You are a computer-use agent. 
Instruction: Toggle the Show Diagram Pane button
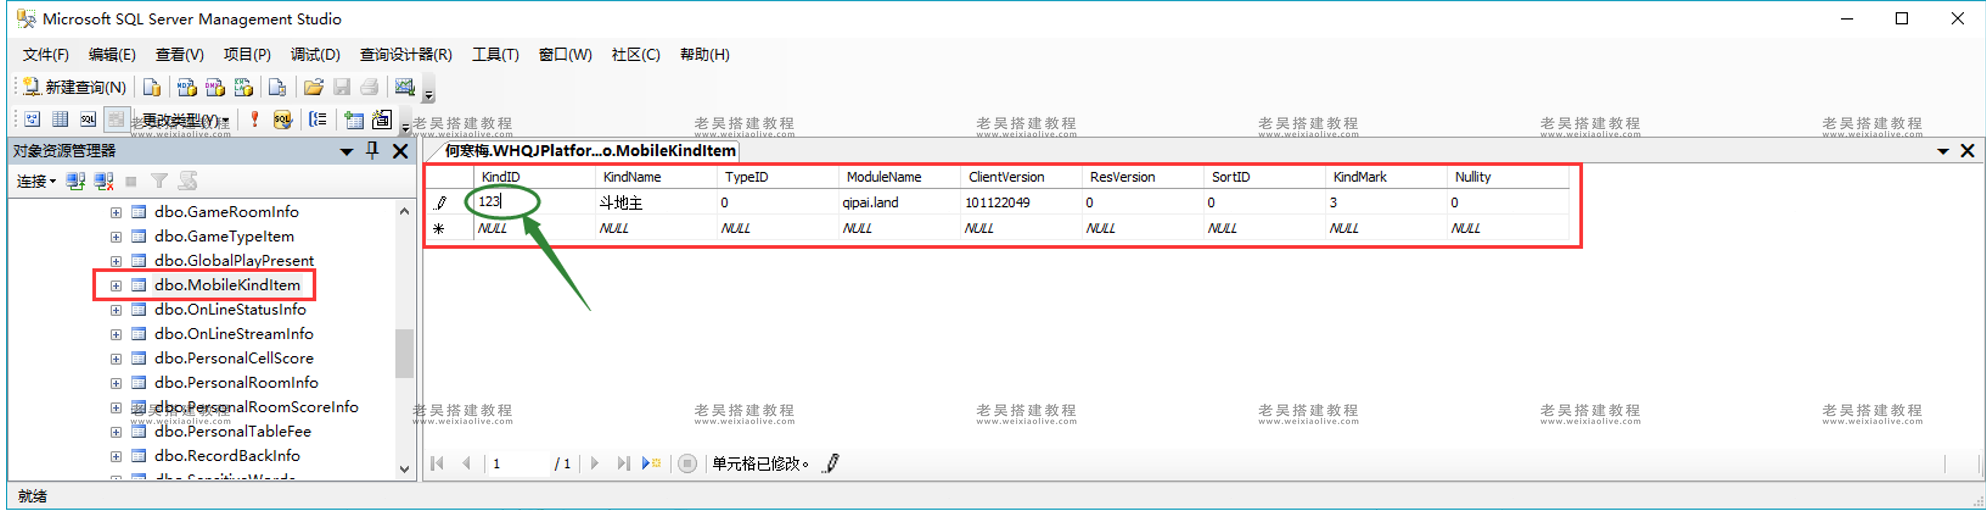pos(33,120)
